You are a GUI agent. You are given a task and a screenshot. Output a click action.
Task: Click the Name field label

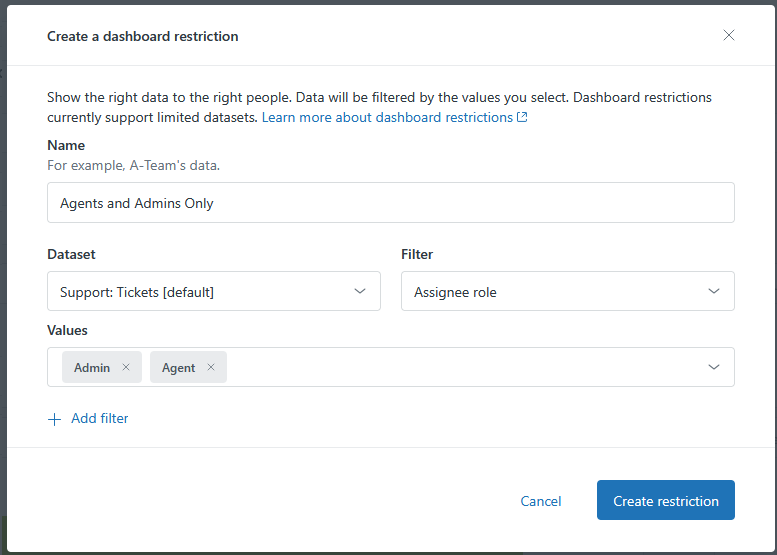(66, 146)
